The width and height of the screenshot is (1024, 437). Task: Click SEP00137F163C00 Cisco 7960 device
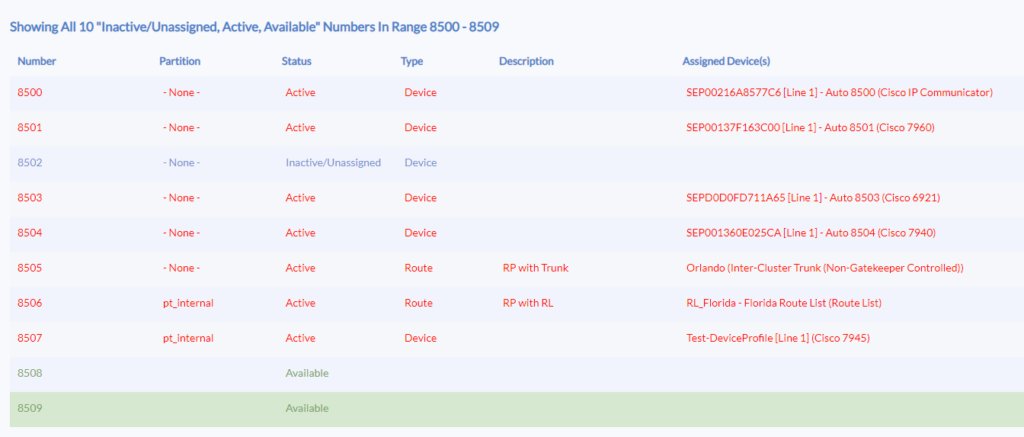(810, 128)
